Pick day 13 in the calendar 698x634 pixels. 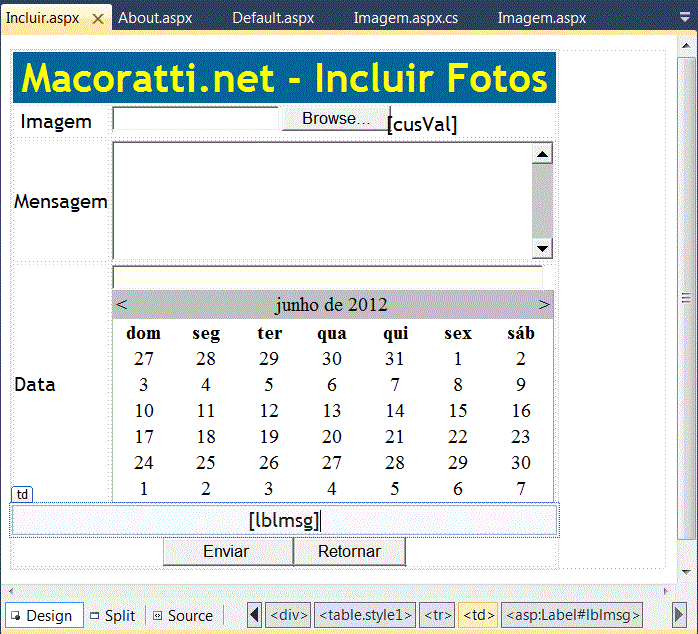(332, 410)
